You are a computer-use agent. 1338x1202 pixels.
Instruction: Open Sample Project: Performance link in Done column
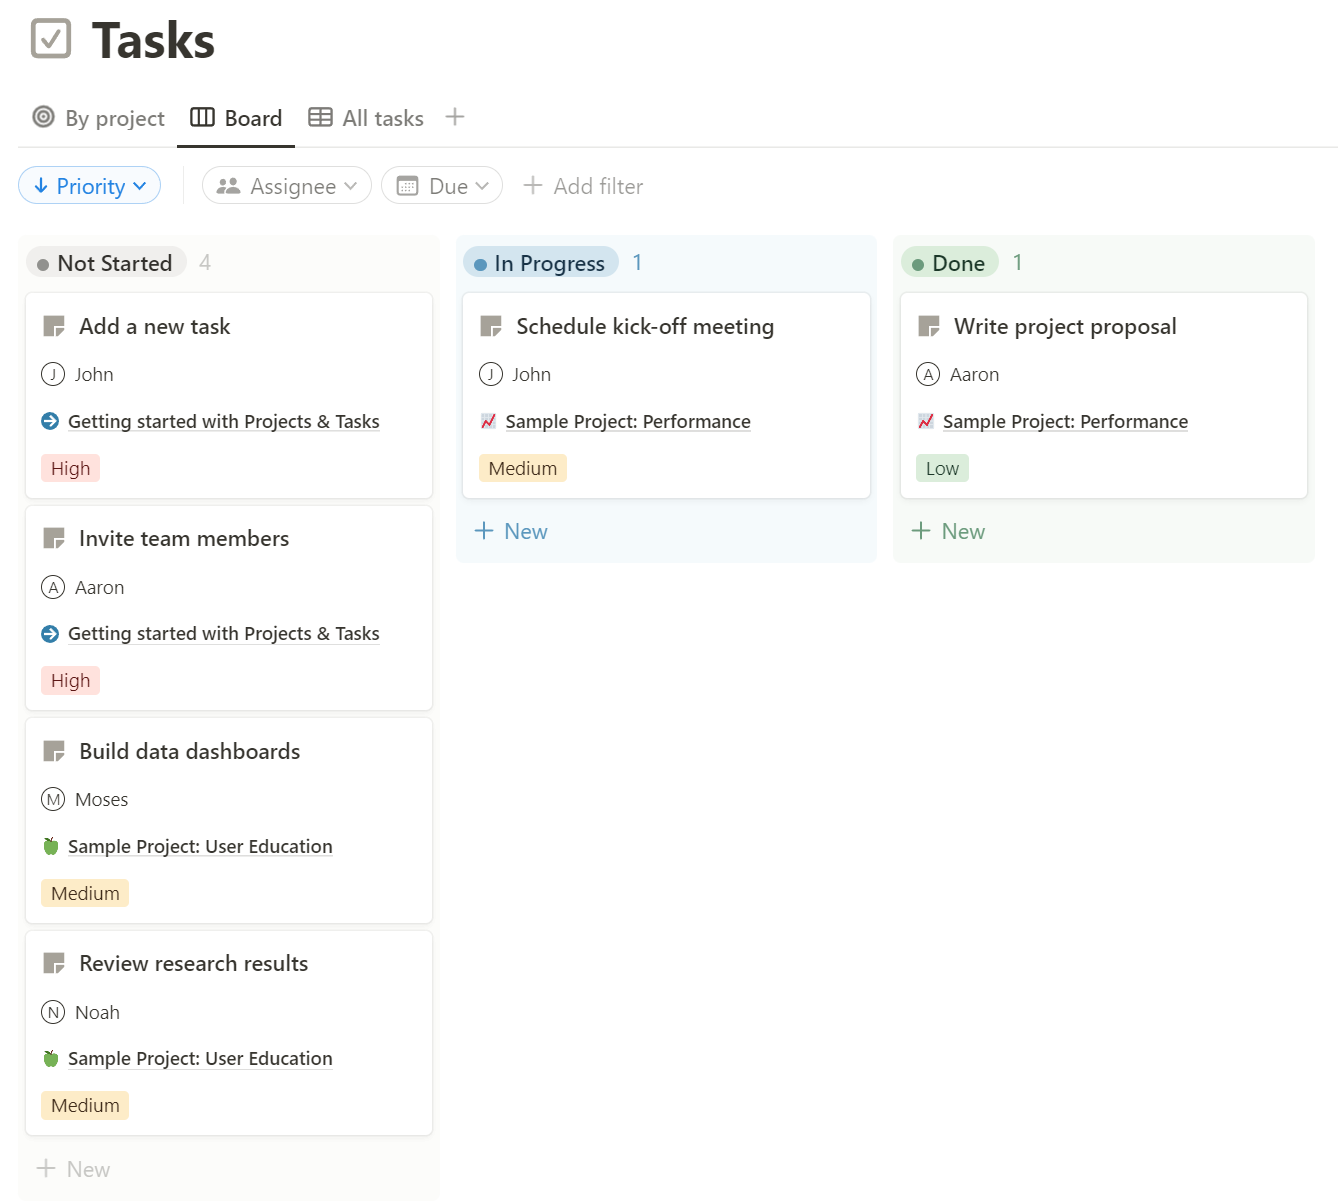click(x=1065, y=421)
